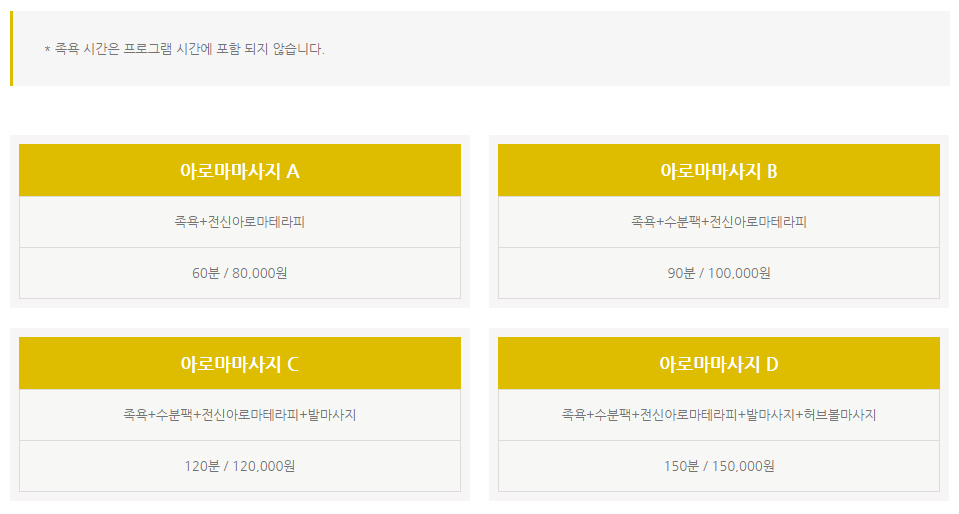The image size is (959, 514).
Task: Click the 아로마마사지 B header
Action: coord(719,170)
